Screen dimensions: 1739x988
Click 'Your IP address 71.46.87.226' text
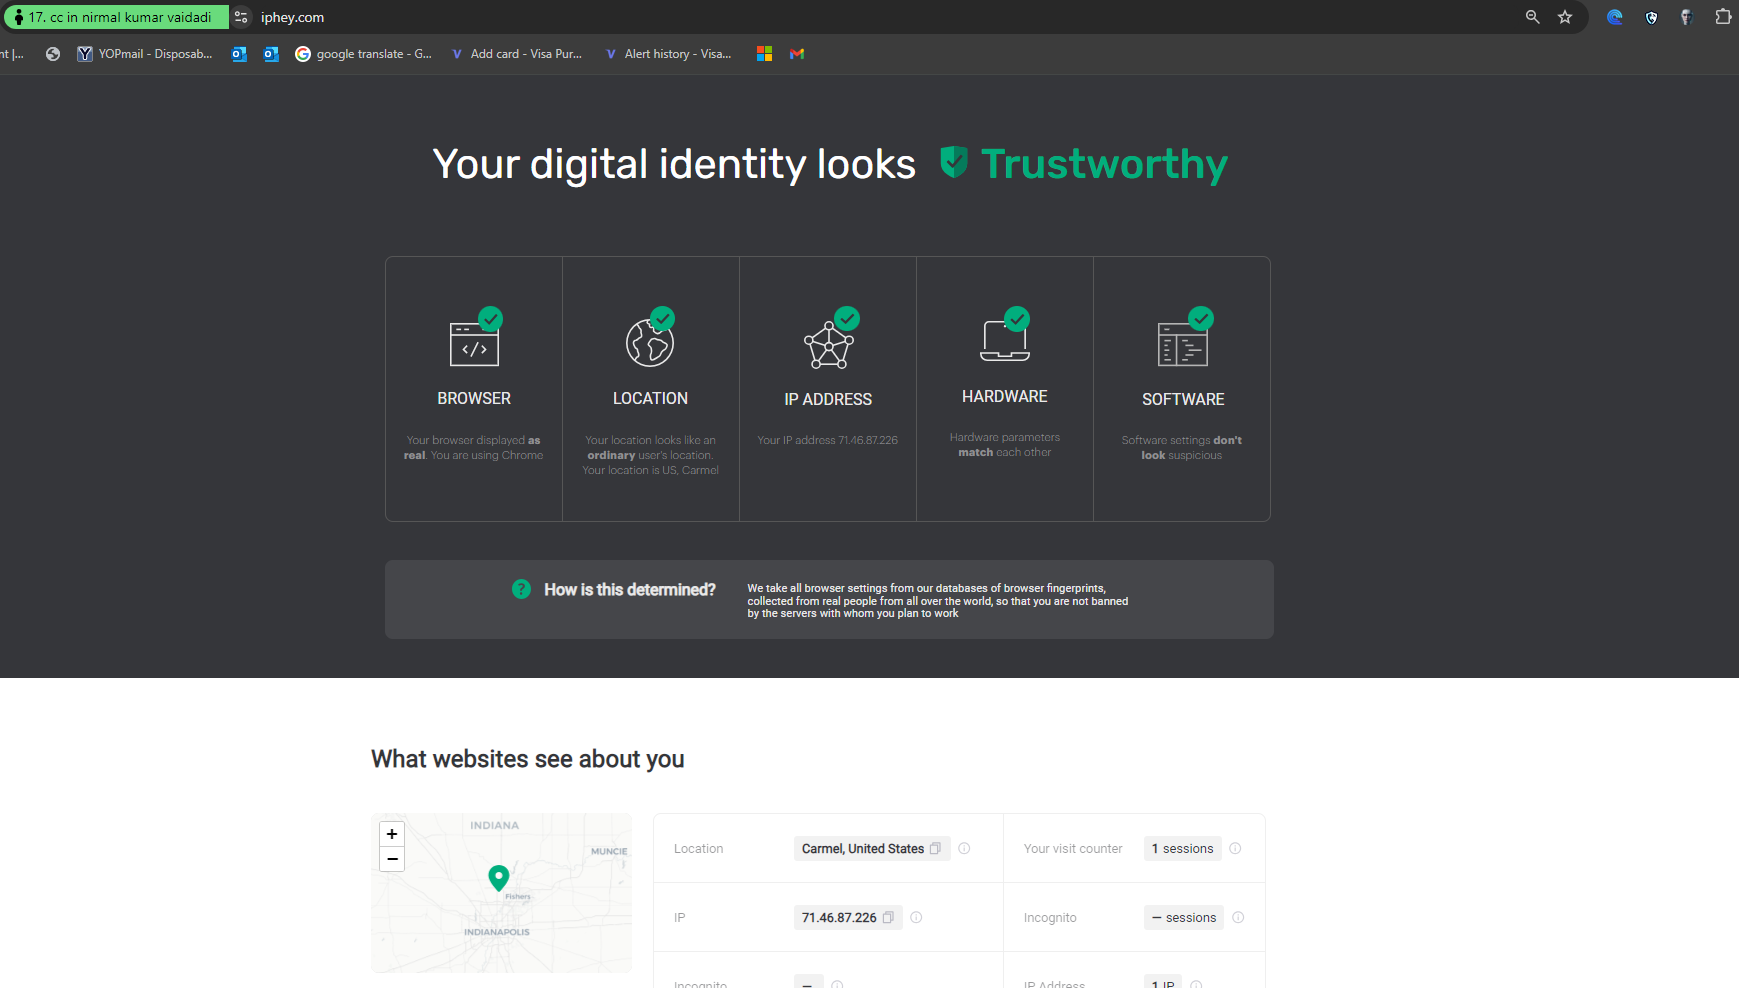tap(827, 440)
